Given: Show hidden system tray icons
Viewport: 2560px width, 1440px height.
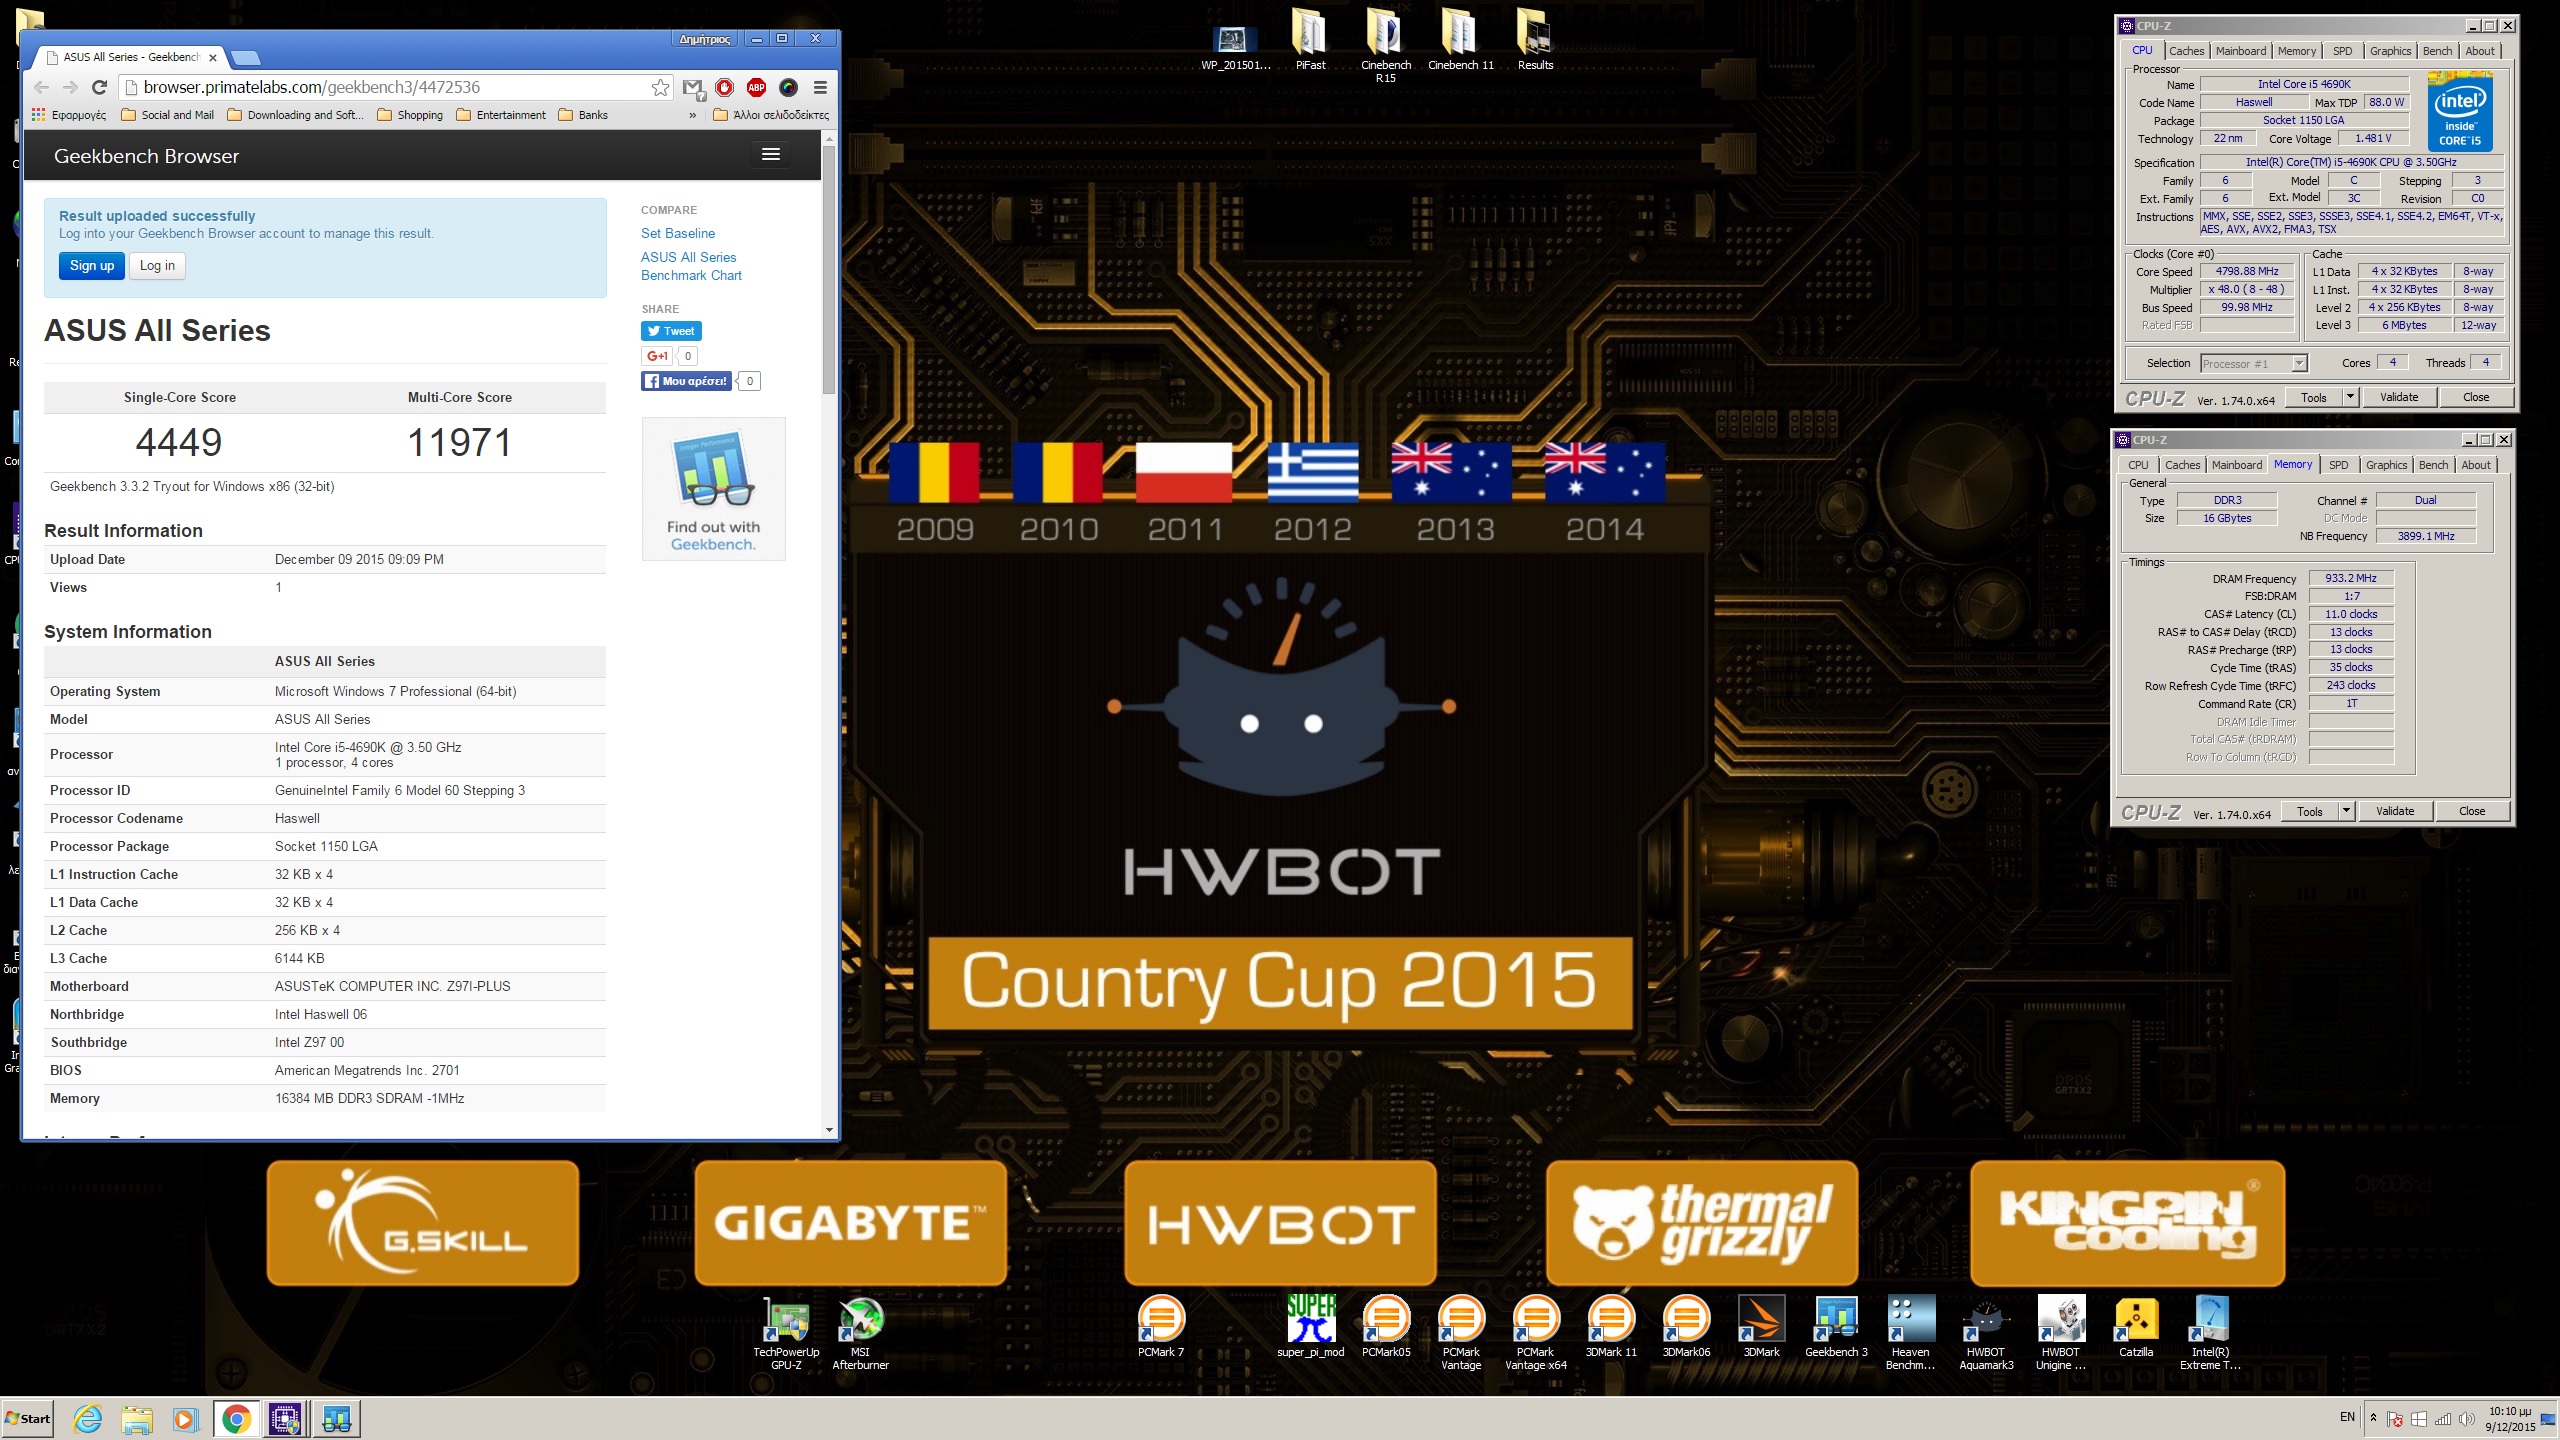Looking at the screenshot, I should 2373,1417.
